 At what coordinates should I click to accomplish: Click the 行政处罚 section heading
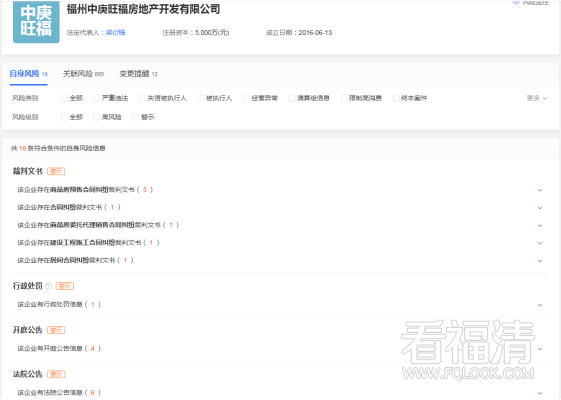[28, 286]
